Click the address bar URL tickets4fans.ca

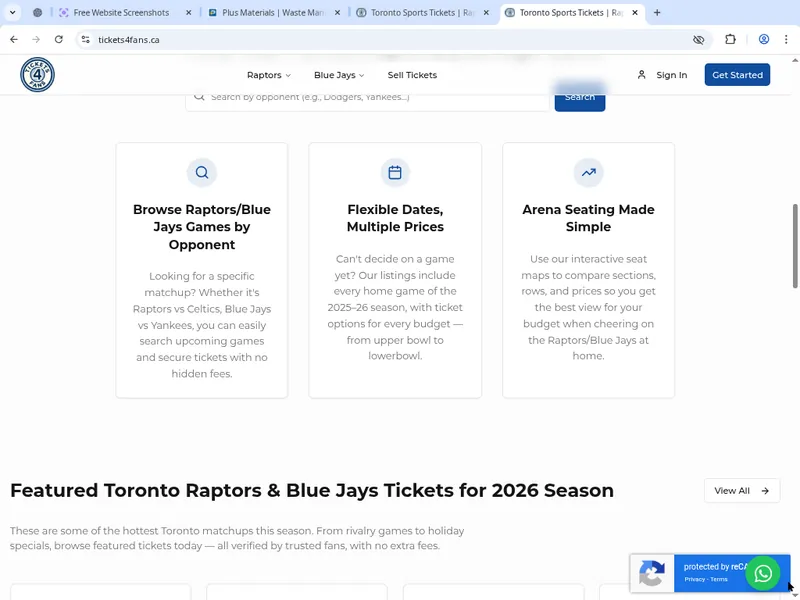129,40
